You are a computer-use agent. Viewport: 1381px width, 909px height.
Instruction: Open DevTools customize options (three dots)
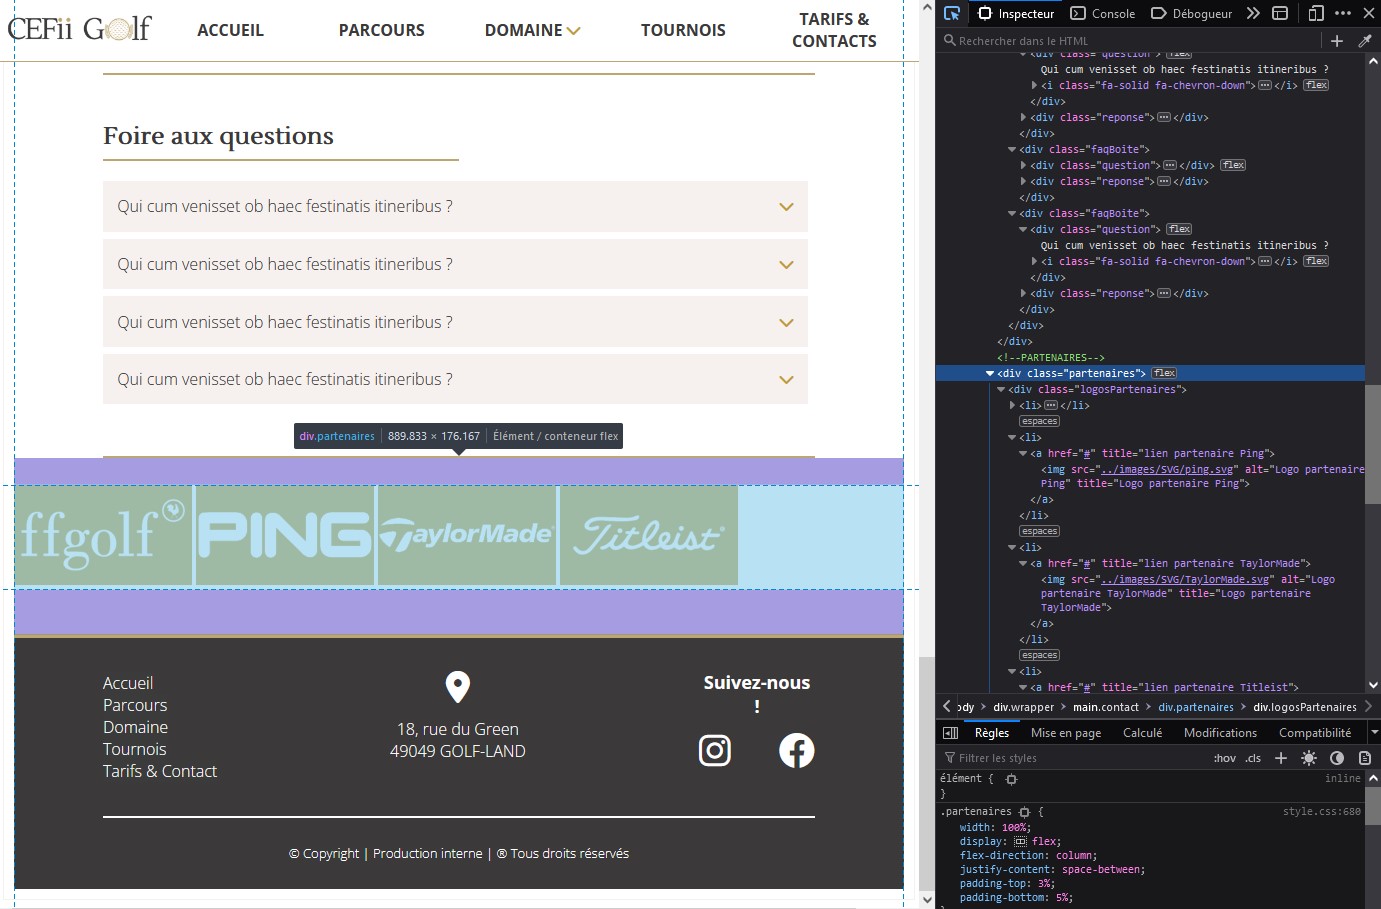click(x=1343, y=13)
